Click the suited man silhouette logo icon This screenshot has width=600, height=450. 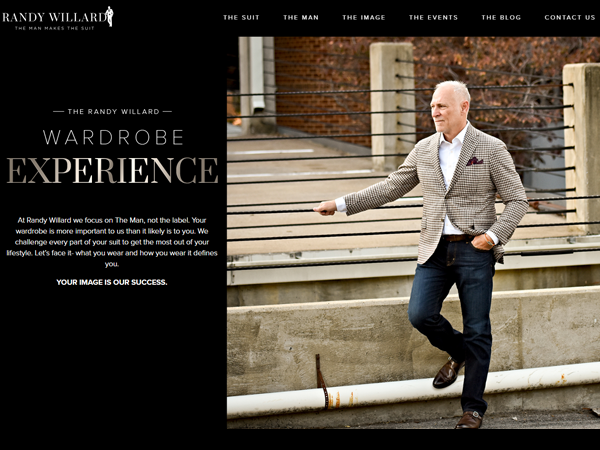(x=110, y=16)
